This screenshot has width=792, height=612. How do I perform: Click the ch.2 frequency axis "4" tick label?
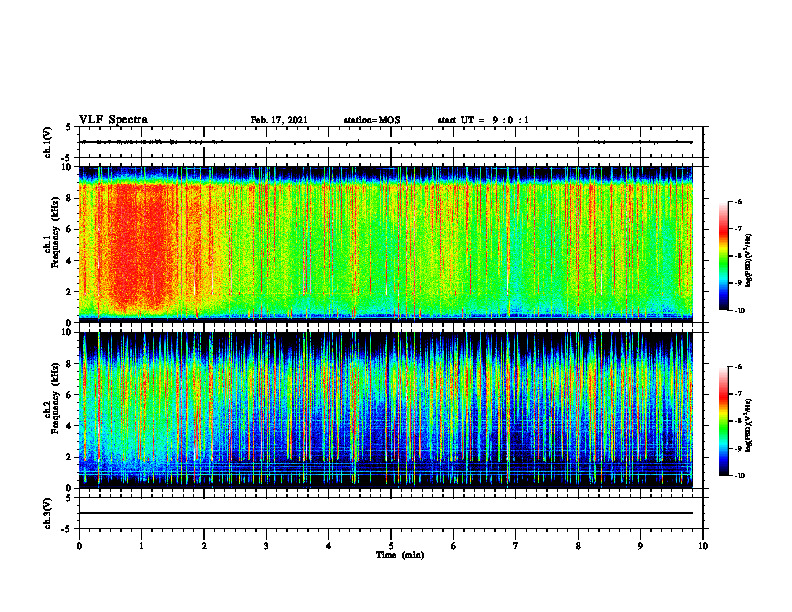click(x=69, y=426)
